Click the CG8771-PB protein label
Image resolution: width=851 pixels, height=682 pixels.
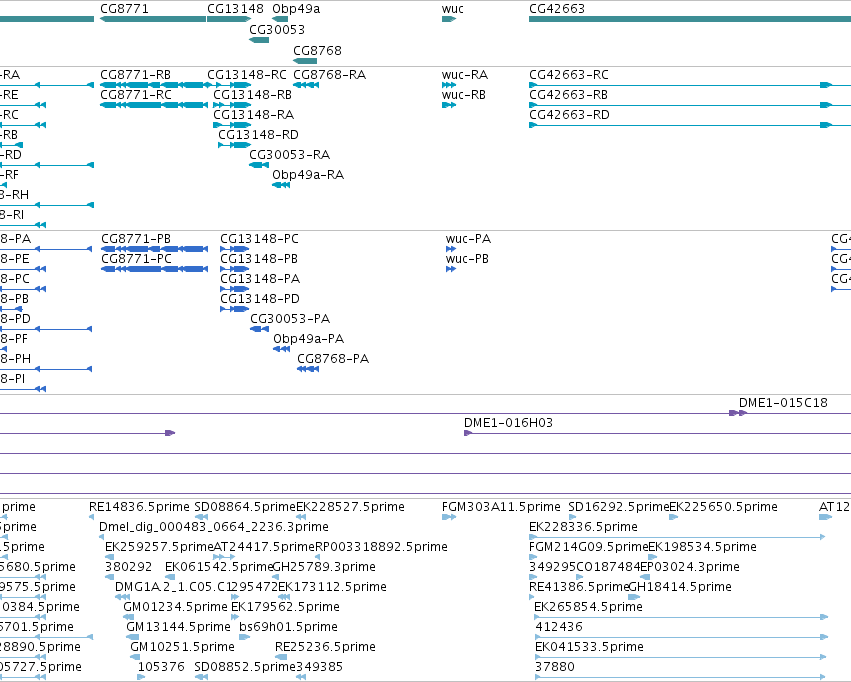point(136,239)
